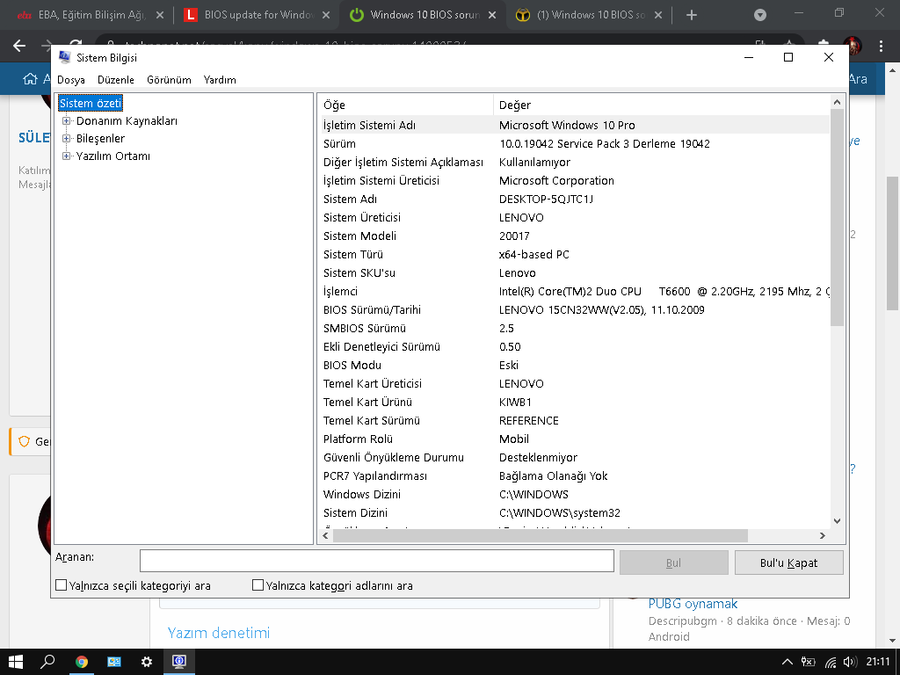Open a new Chrome tab

pyautogui.click(x=691, y=15)
